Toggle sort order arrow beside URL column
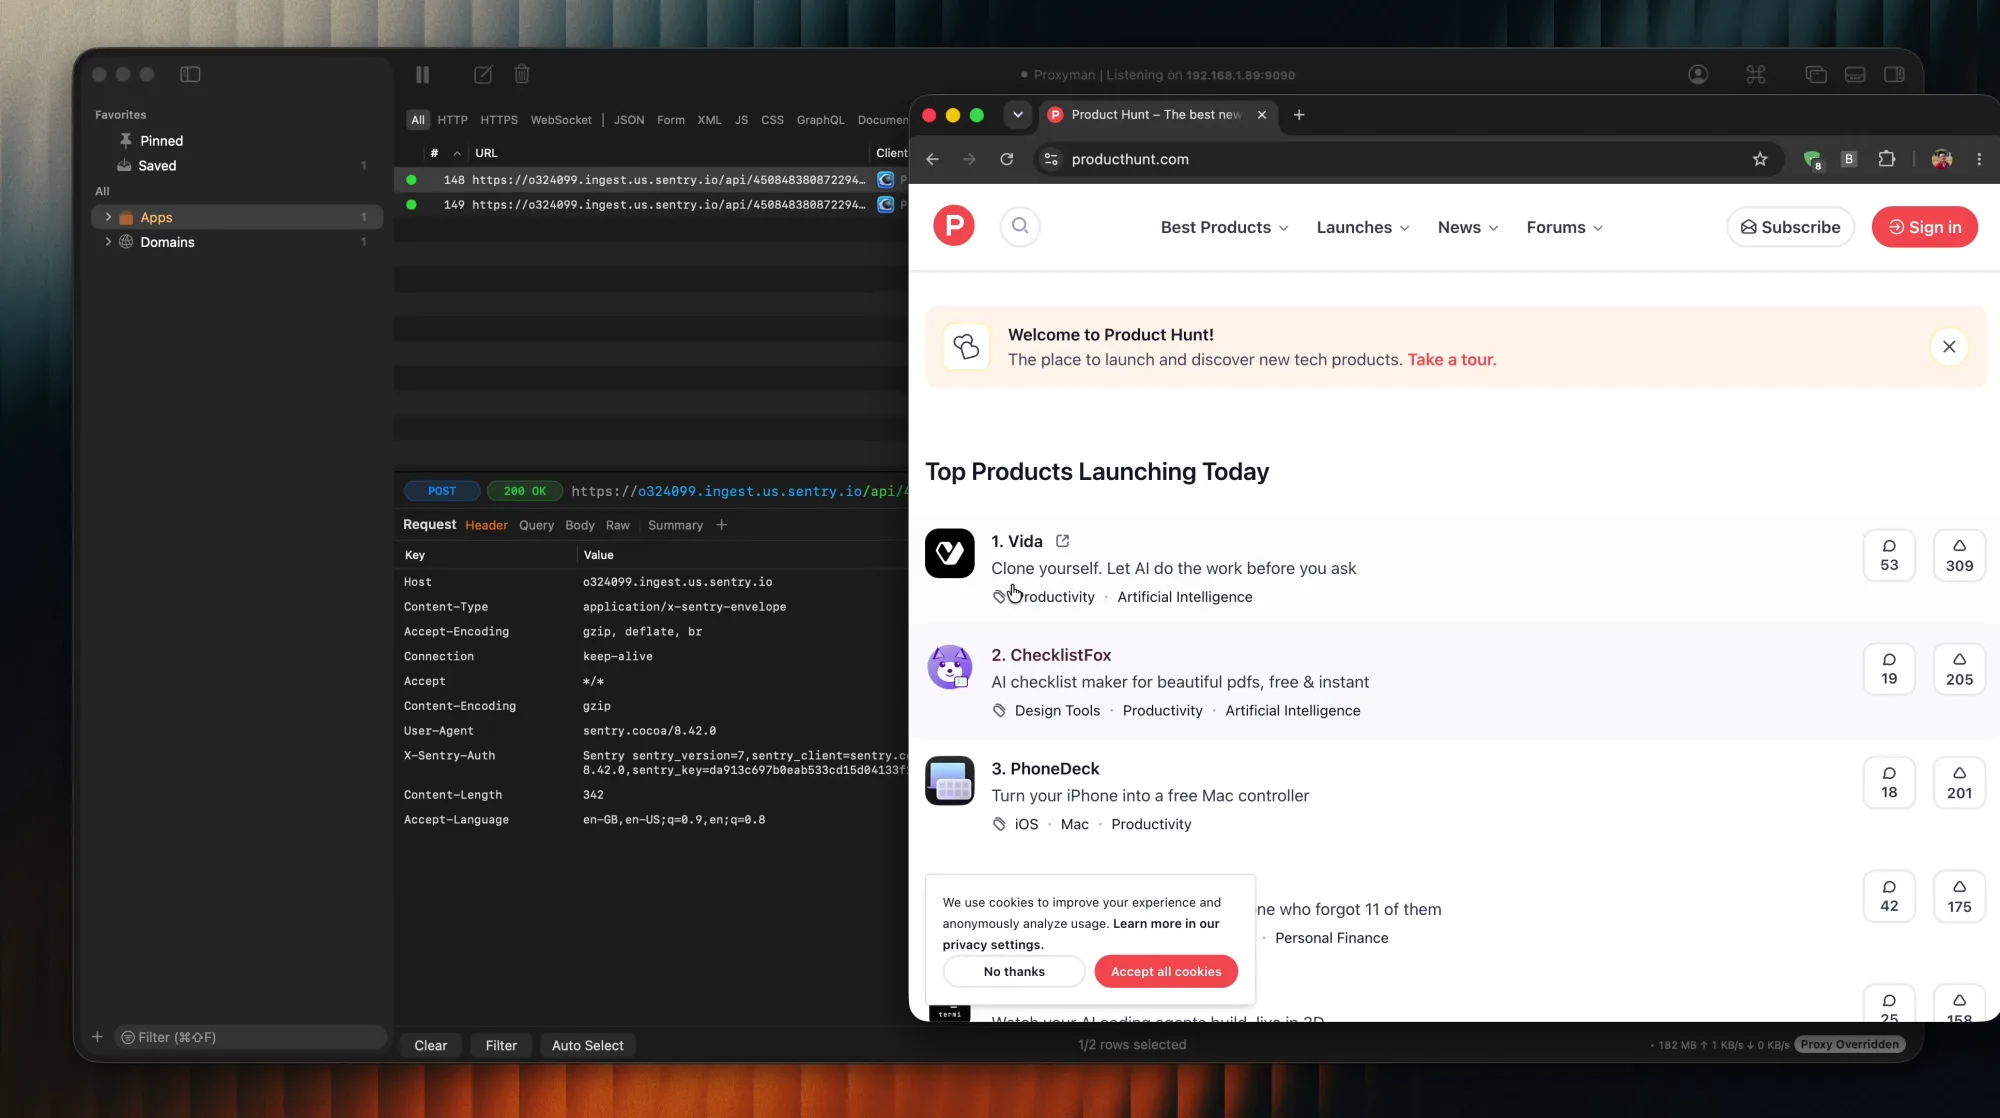 [x=457, y=153]
